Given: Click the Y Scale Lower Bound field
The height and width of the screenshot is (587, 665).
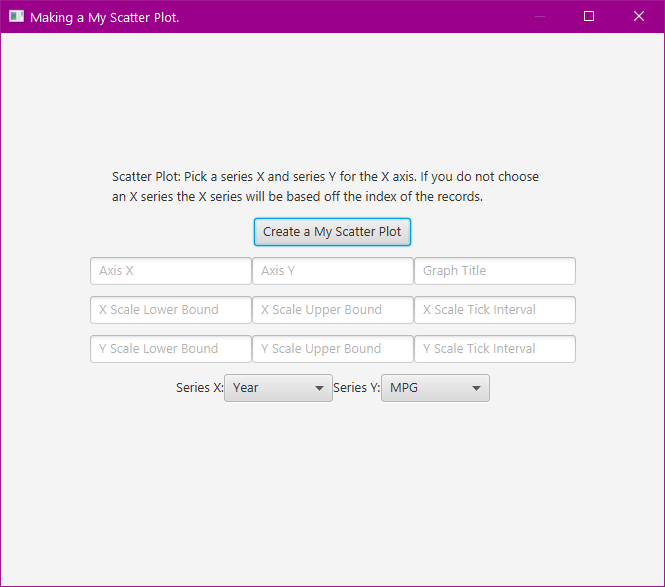Looking at the screenshot, I should tap(171, 349).
